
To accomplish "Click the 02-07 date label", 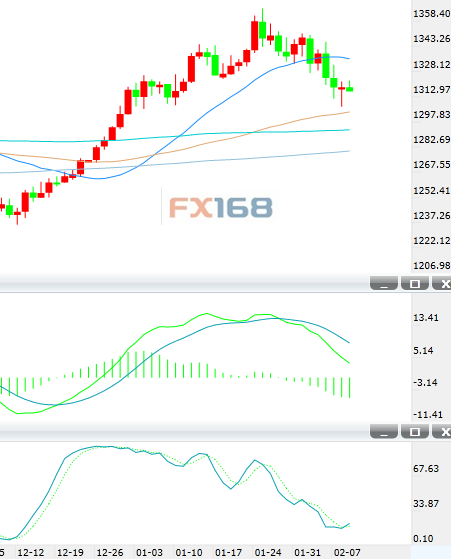I will (347, 553).
